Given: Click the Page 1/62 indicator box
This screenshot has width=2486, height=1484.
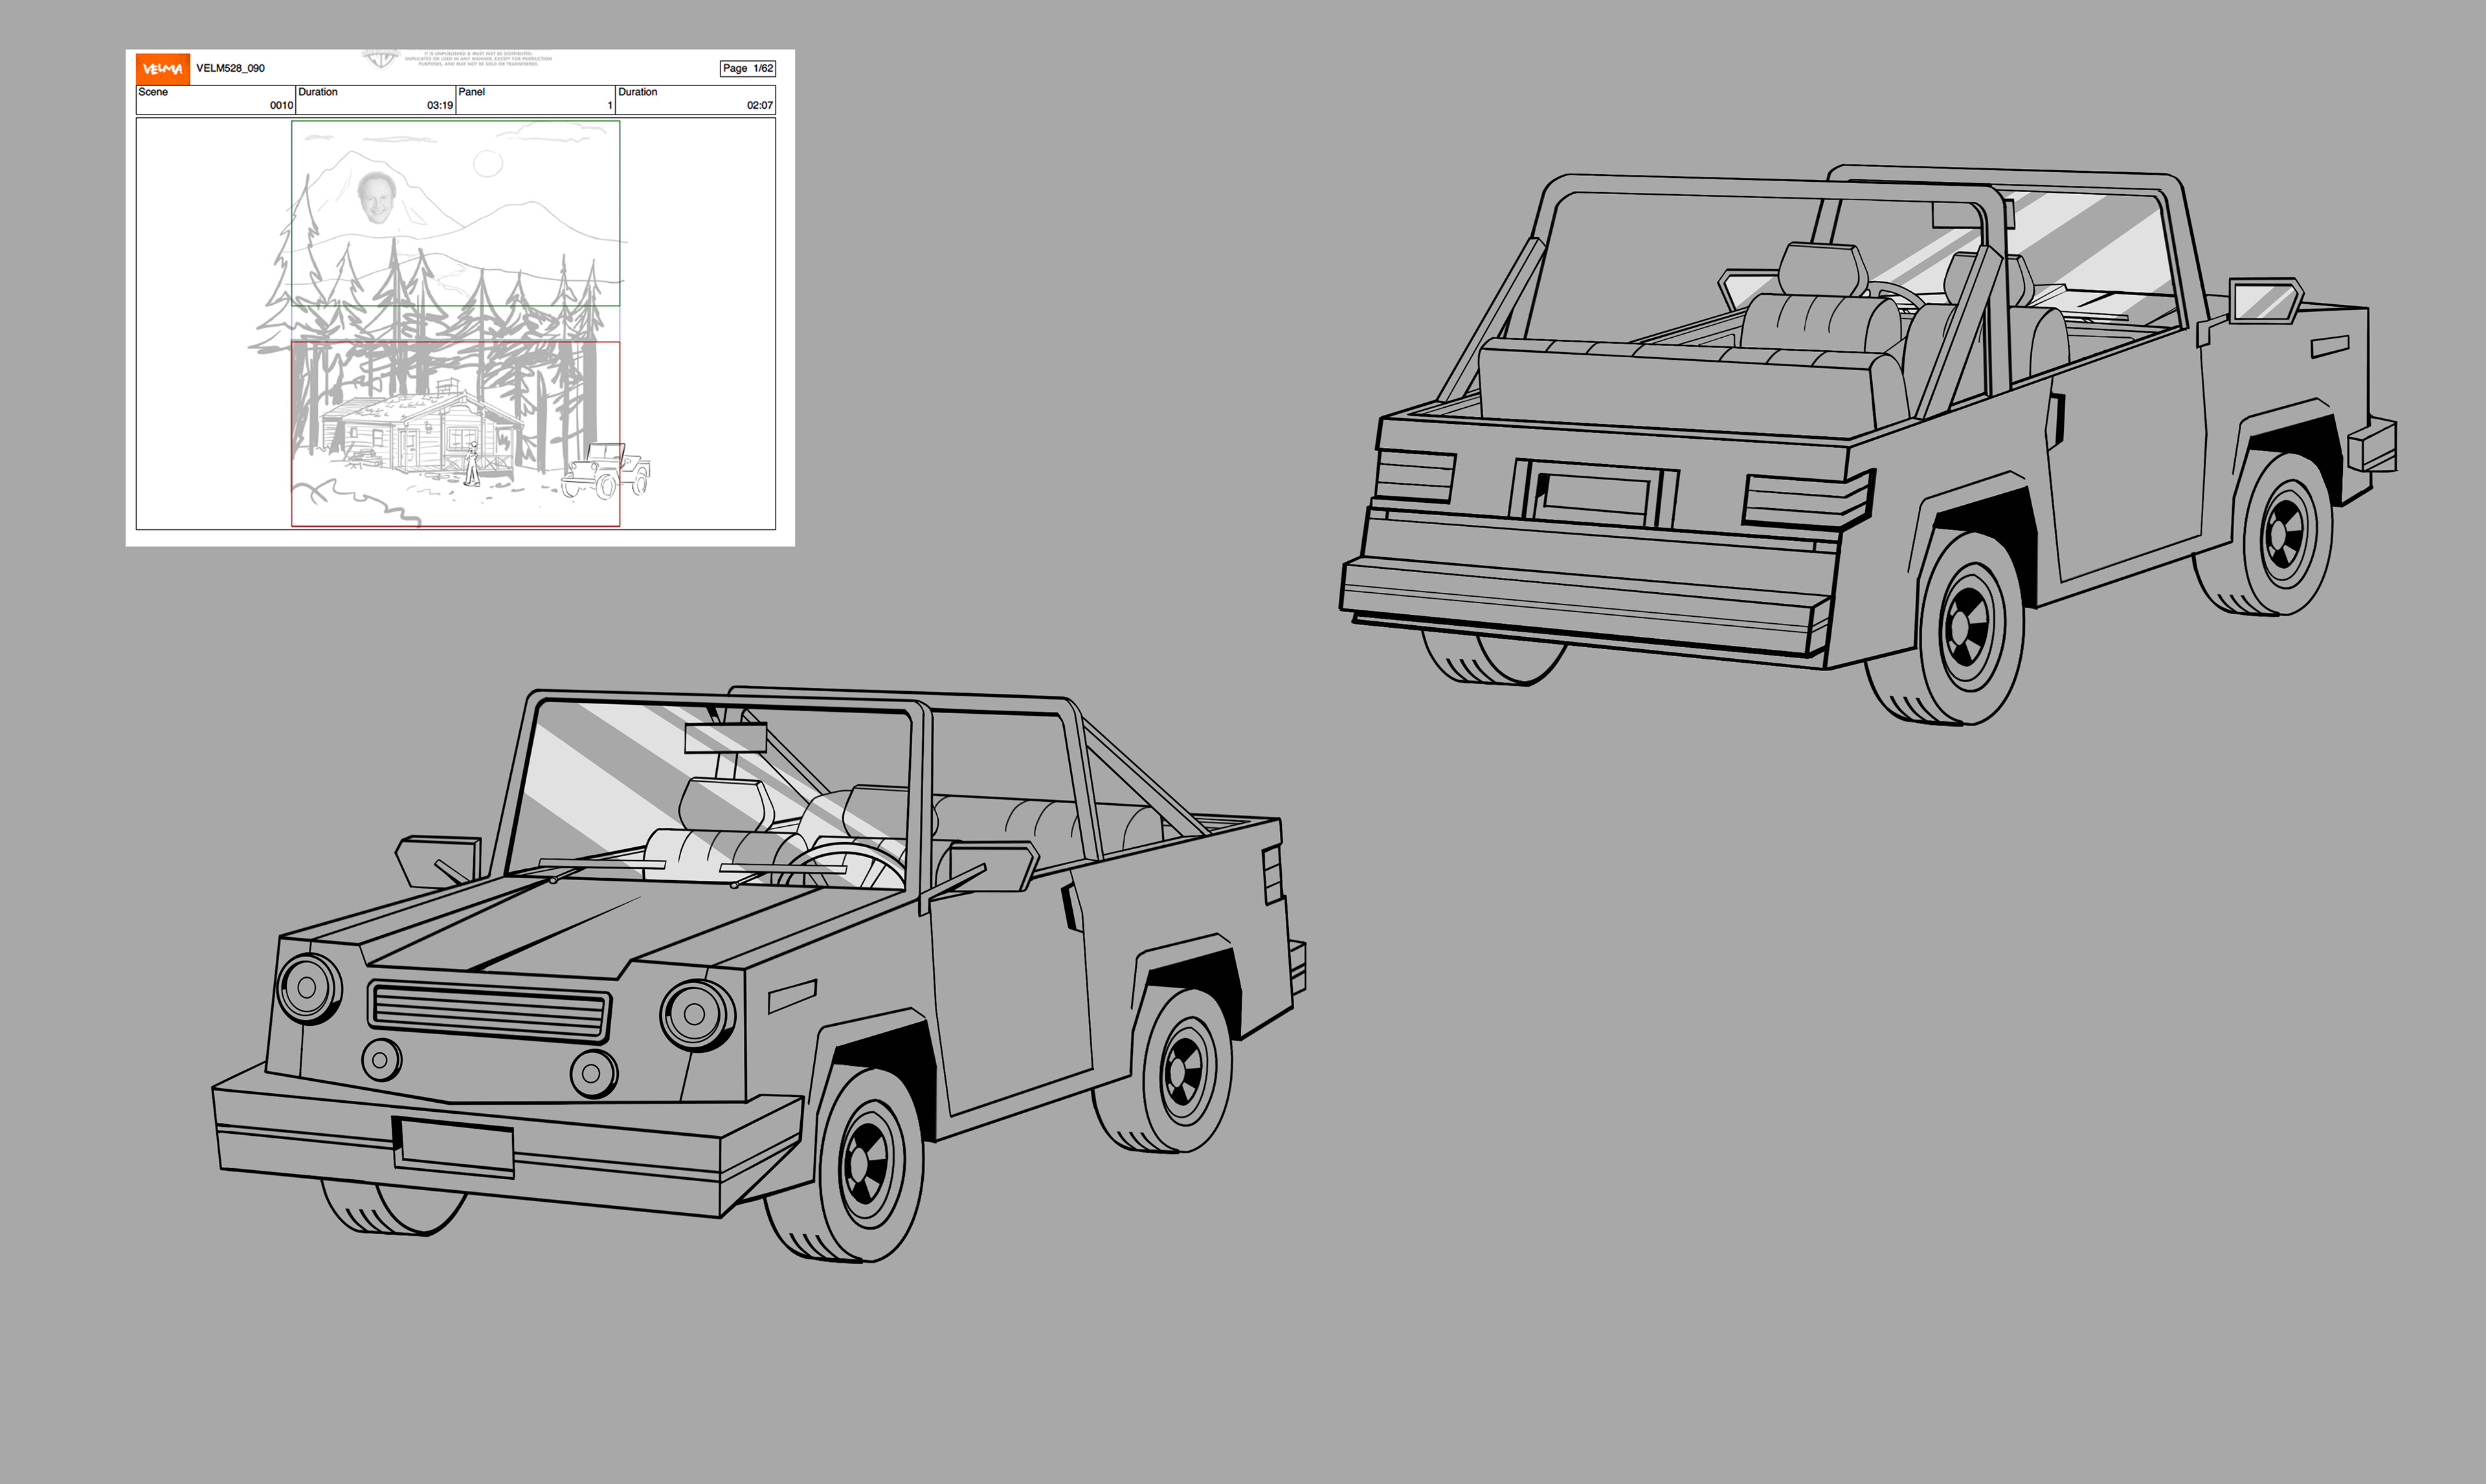Looking at the screenshot, I should [x=747, y=68].
